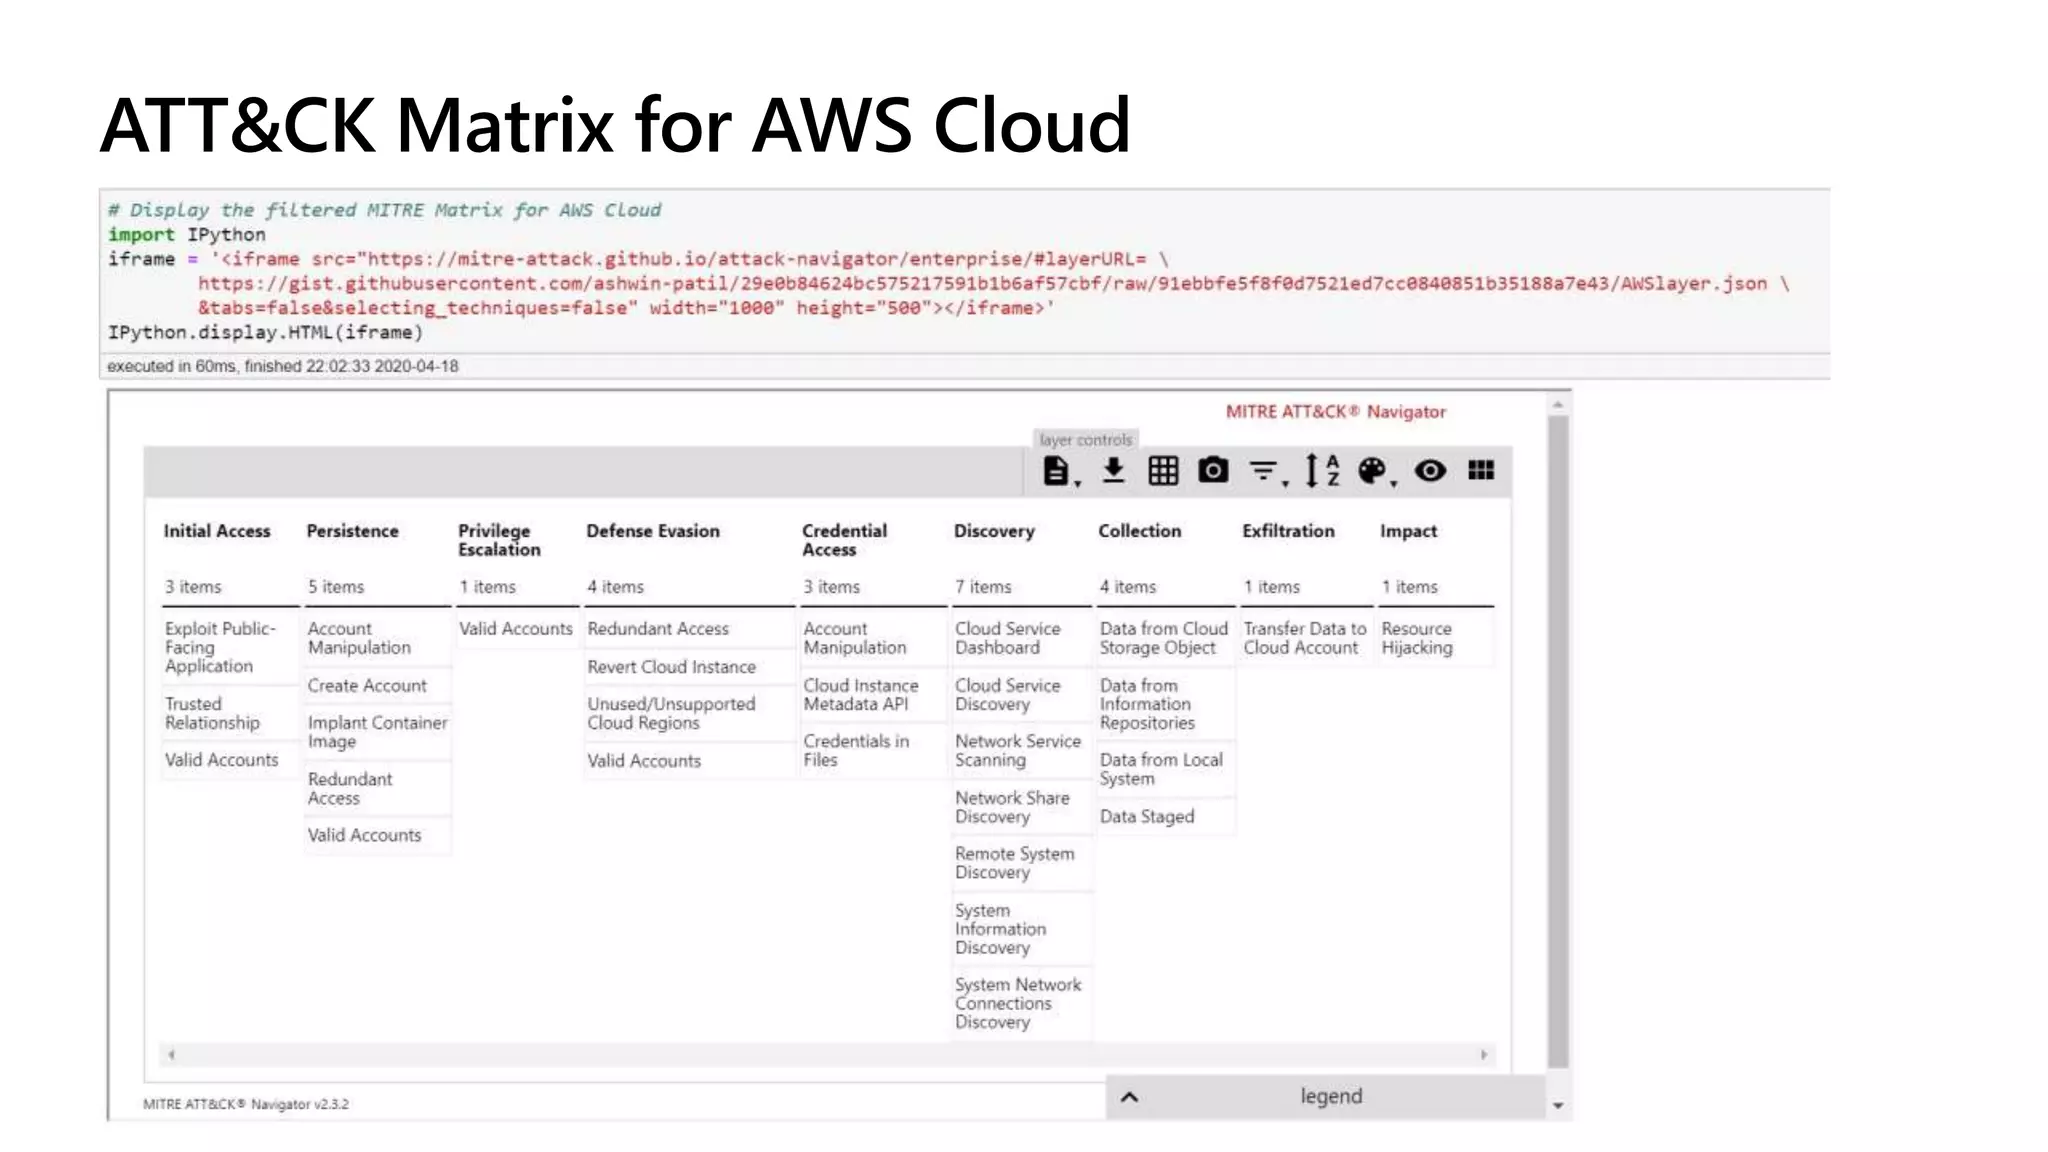Toggle show/hide disabled techniques eye
Viewport: 2048px width, 1152px height.
click(1430, 471)
